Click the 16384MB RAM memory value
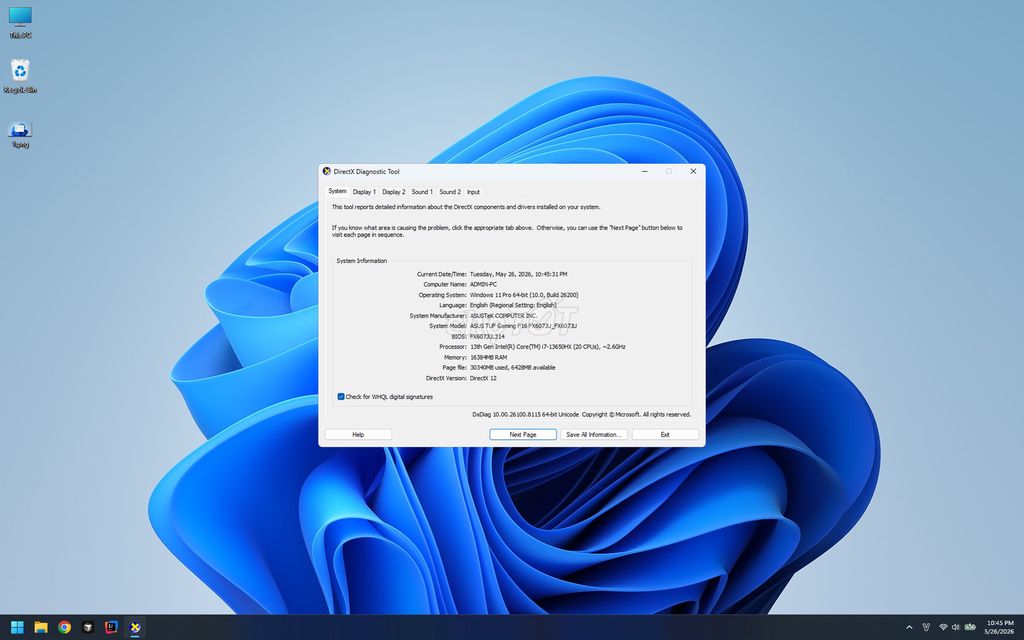The height and width of the screenshot is (640, 1024). (x=488, y=358)
